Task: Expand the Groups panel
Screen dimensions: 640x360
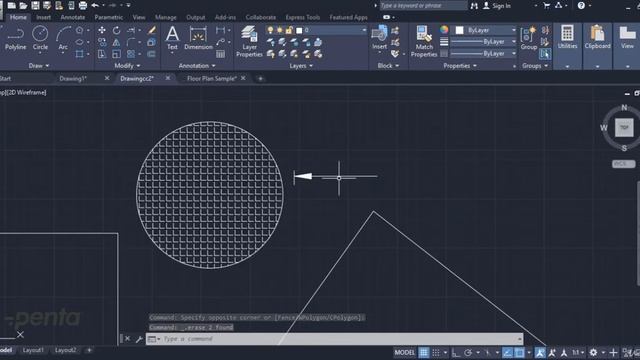Action: [x=535, y=66]
